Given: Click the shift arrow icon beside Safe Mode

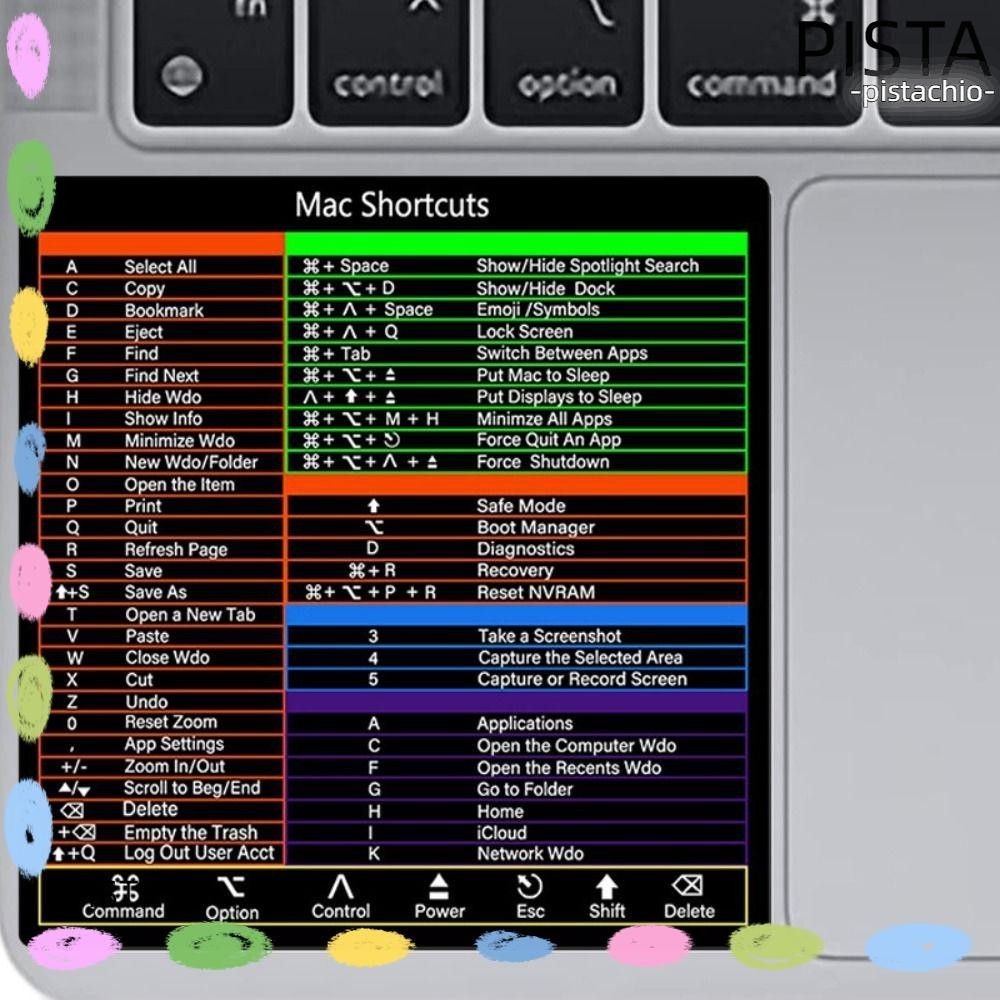Looking at the screenshot, I should [x=374, y=506].
